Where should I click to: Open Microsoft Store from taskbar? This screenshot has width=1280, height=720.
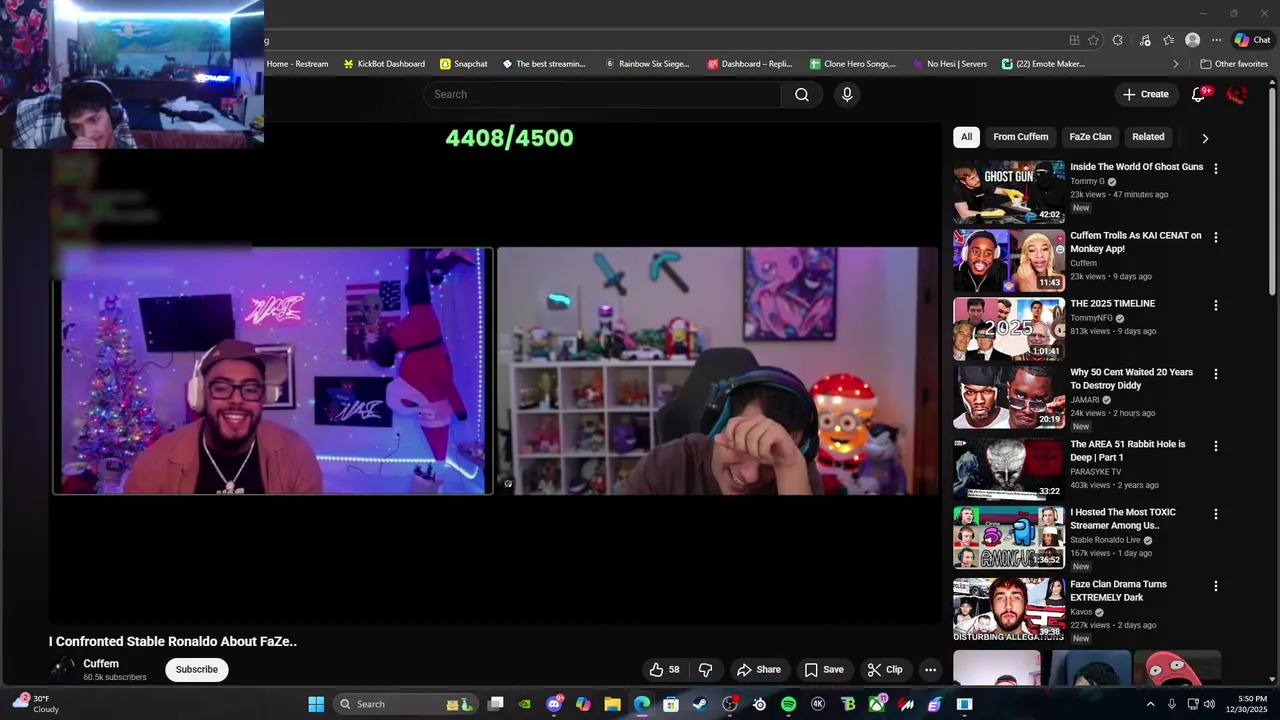[x=671, y=704]
